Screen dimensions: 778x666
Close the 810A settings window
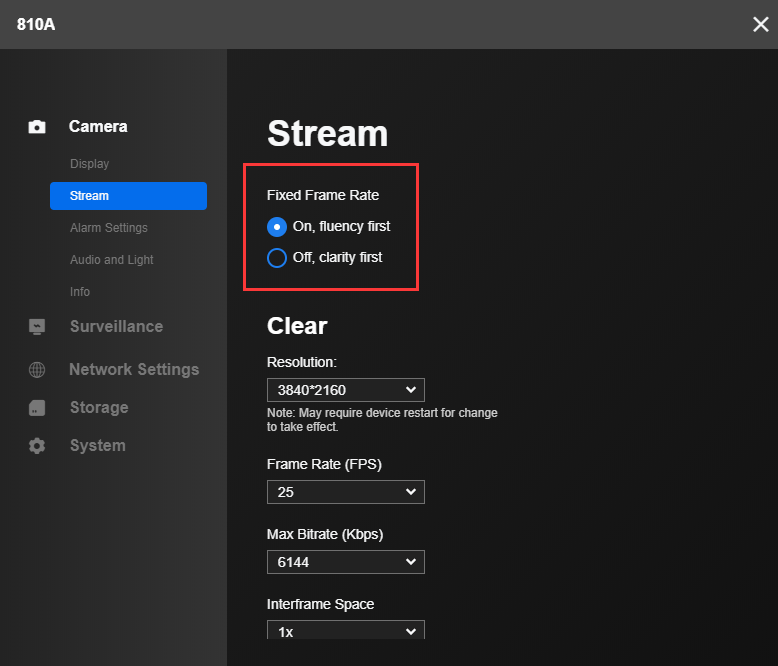760,24
